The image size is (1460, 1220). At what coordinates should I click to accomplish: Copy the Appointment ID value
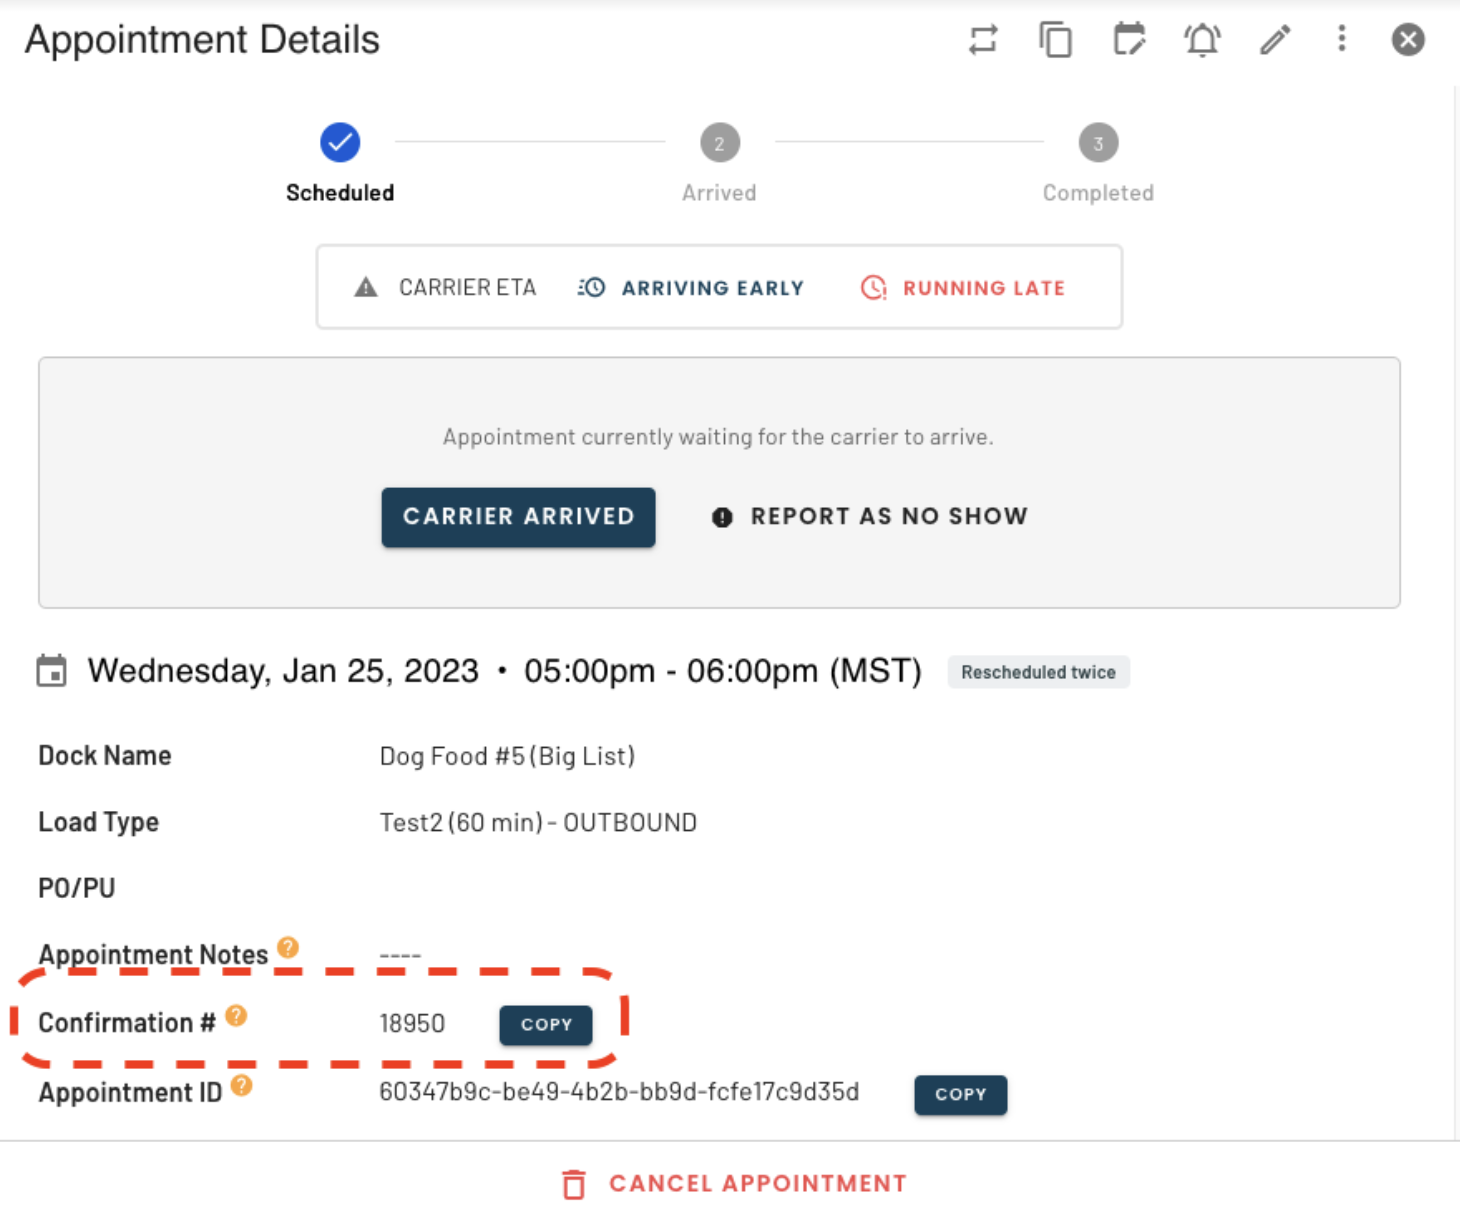[960, 1094]
